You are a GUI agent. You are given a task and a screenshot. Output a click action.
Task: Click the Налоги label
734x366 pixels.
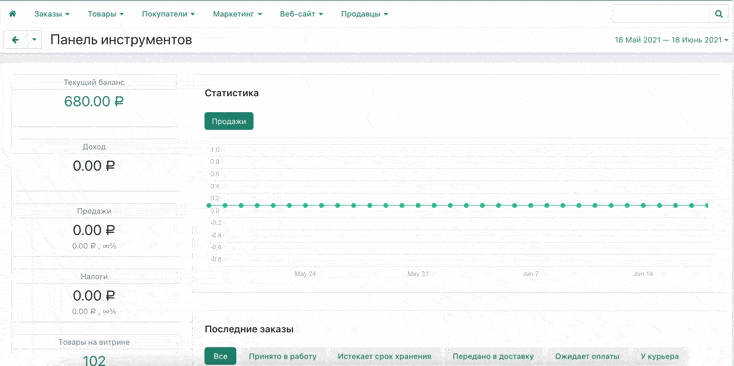tap(94, 277)
